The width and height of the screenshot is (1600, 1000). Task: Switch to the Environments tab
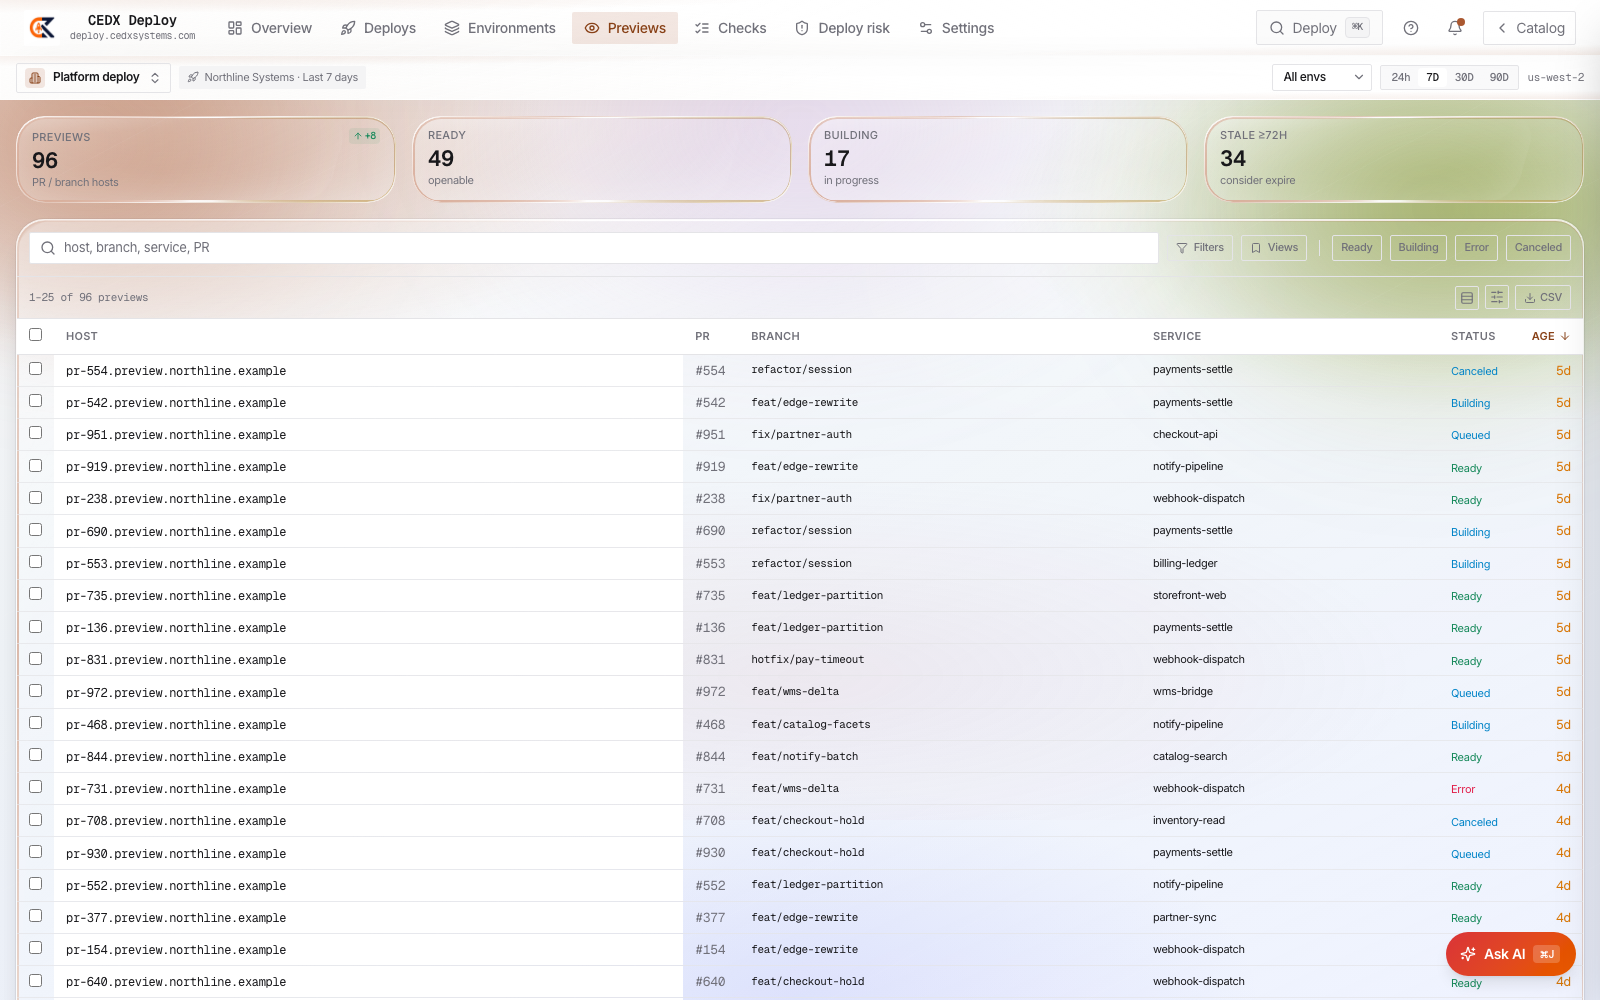point(500,28)
